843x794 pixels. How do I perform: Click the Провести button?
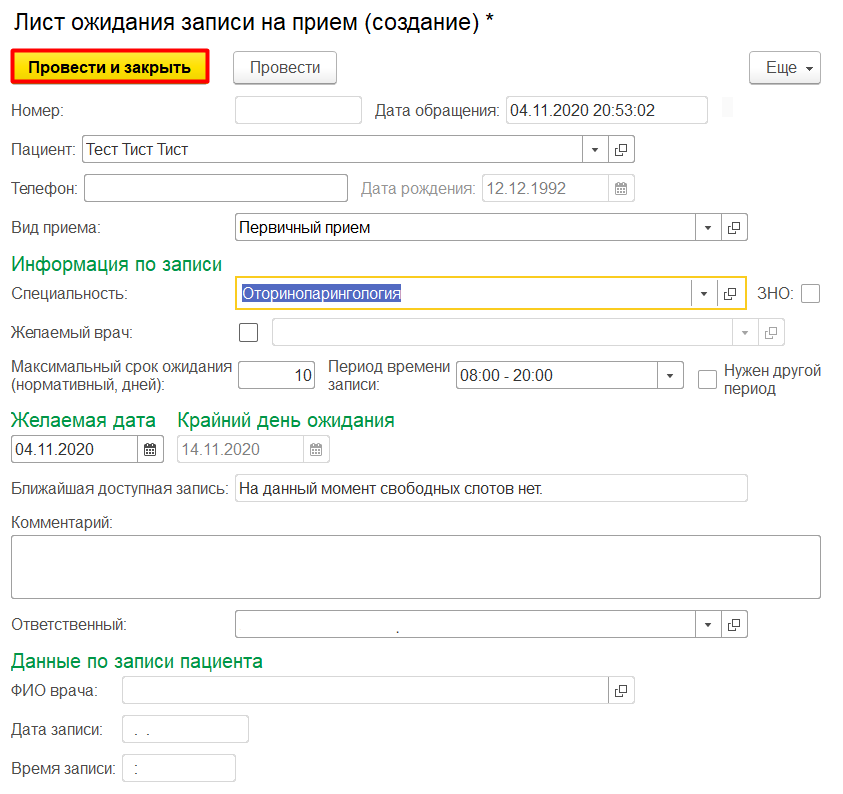285,68
